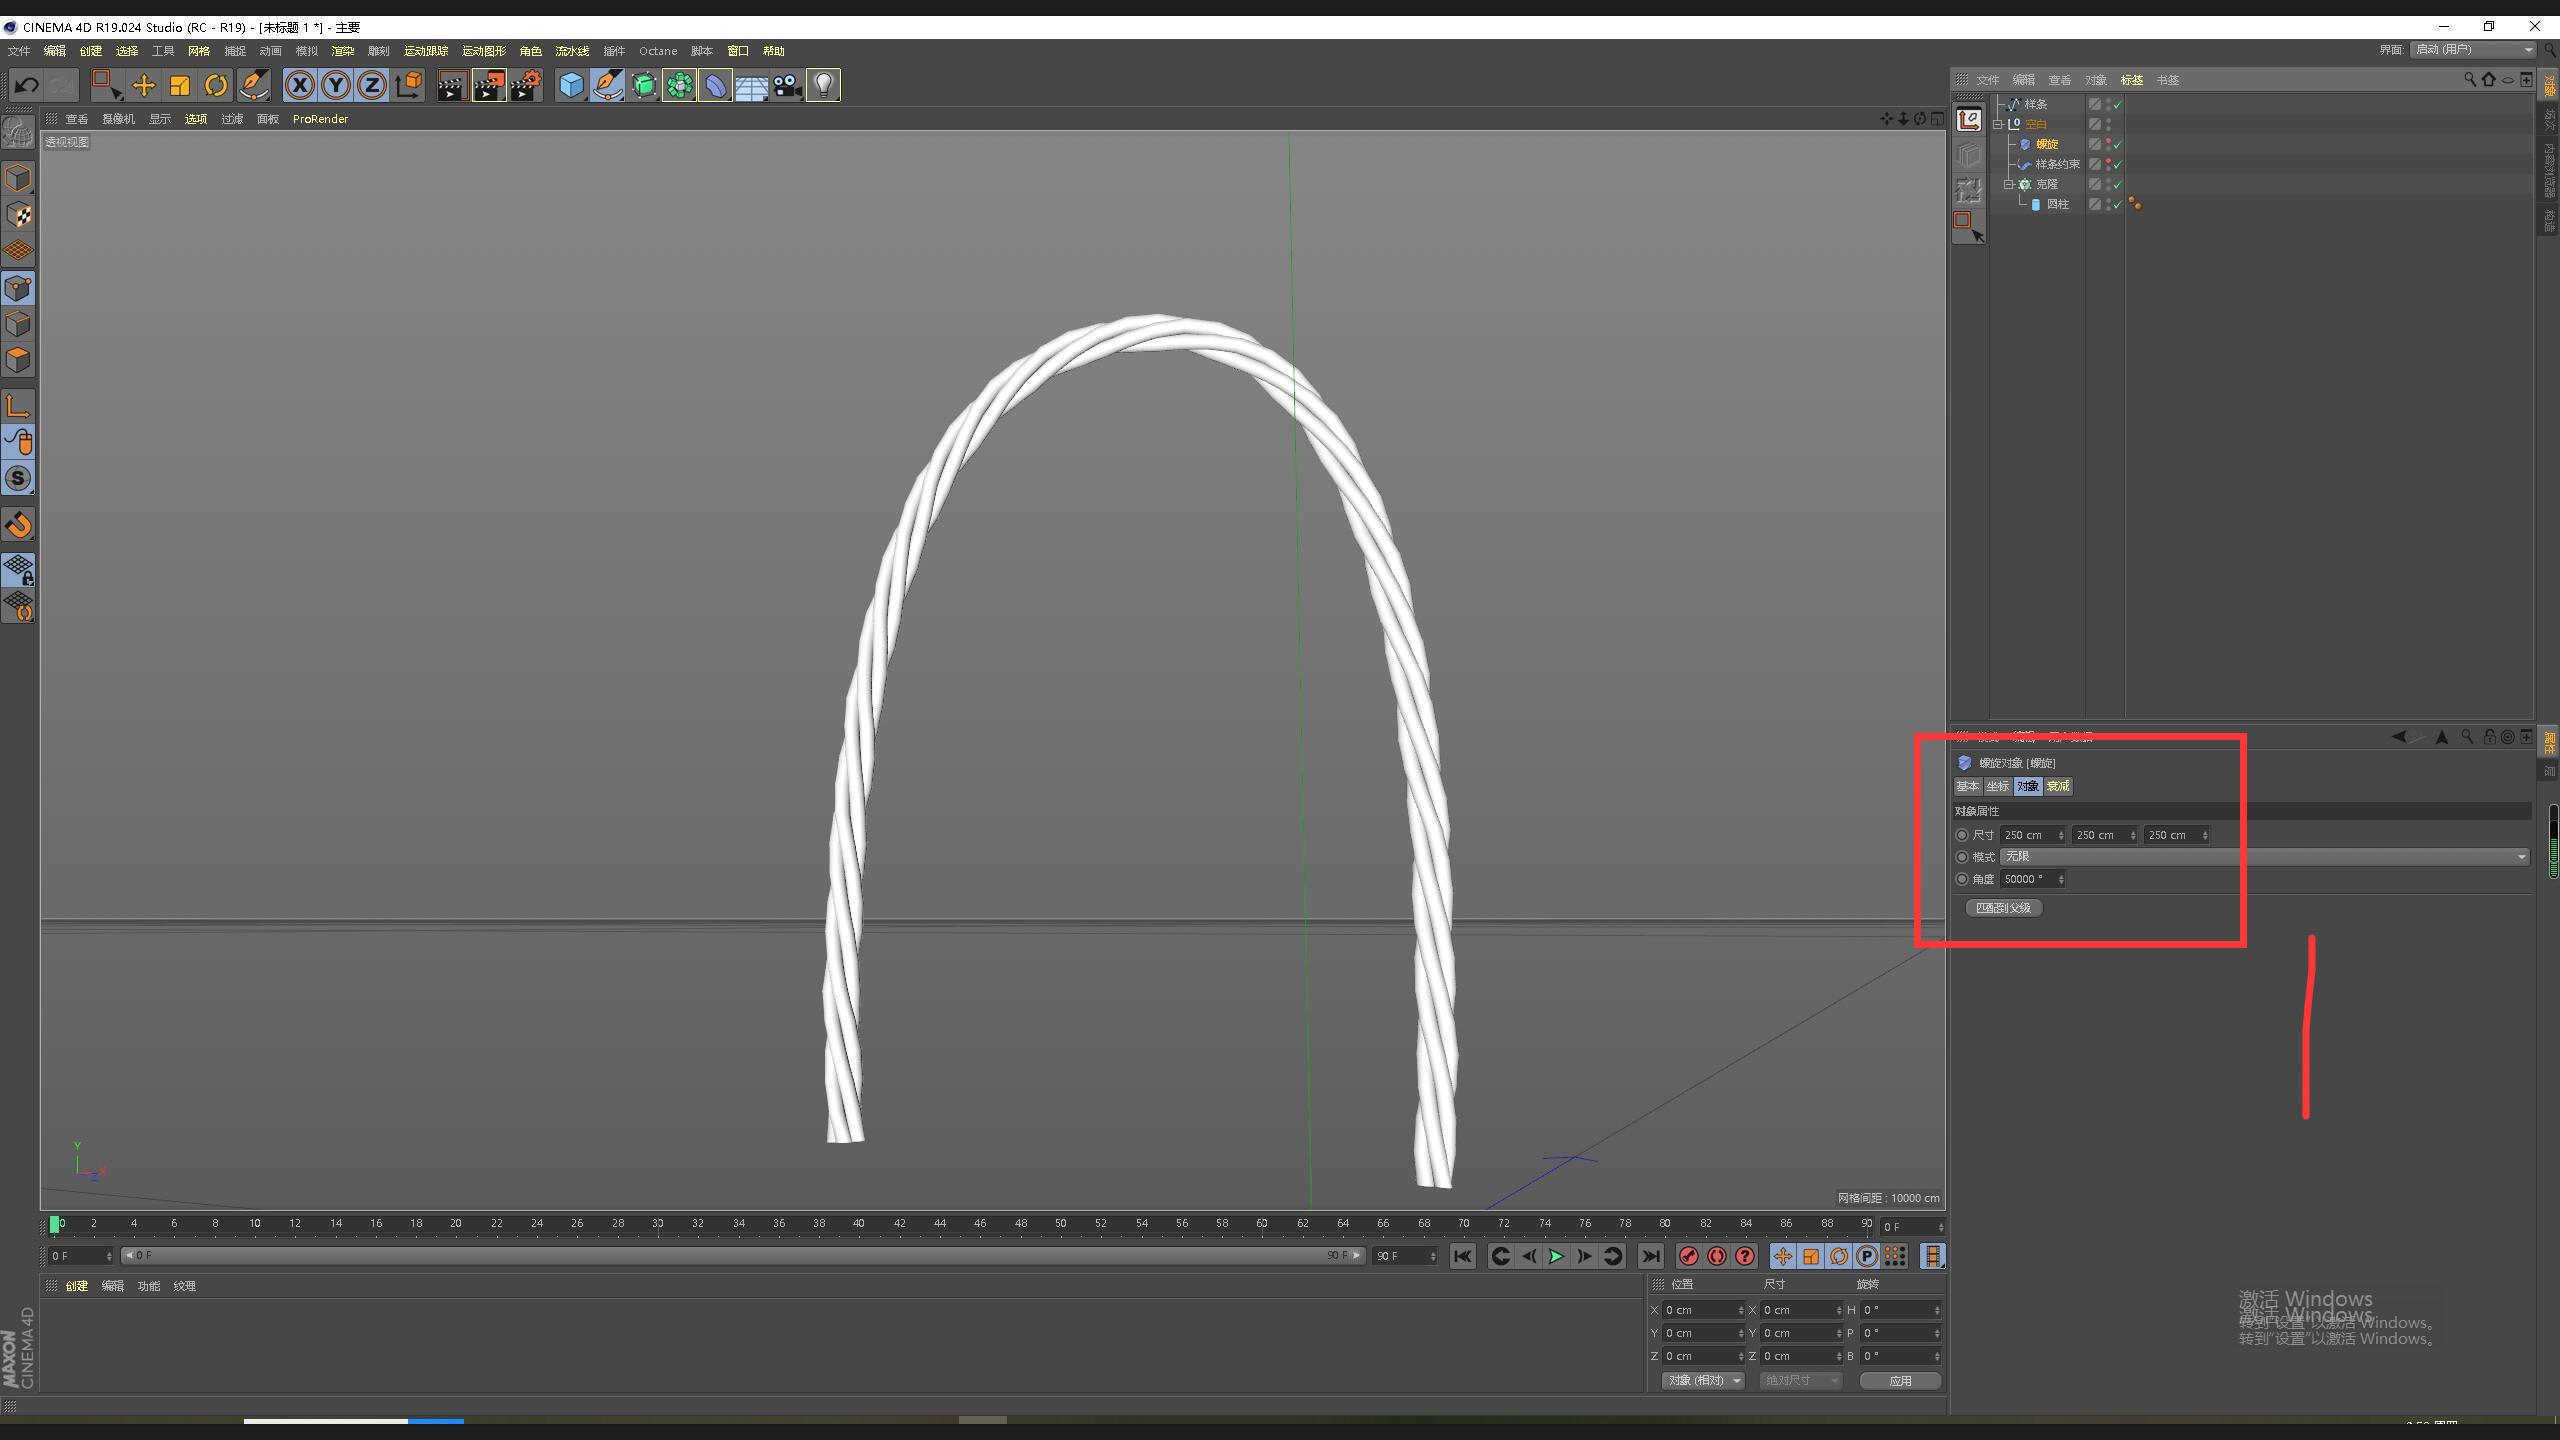
Task: Click the cube primitive icon
Action: point(571,86)
